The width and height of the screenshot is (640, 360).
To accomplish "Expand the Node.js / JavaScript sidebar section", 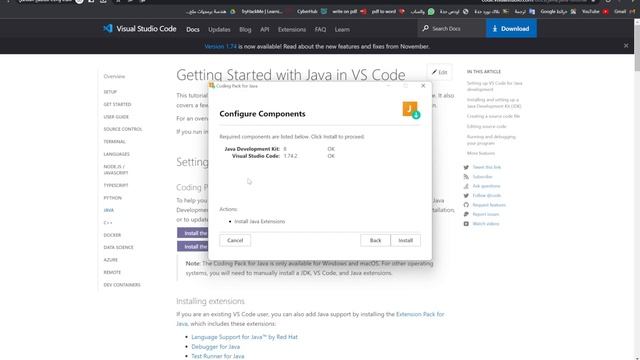I will point(116,170).
